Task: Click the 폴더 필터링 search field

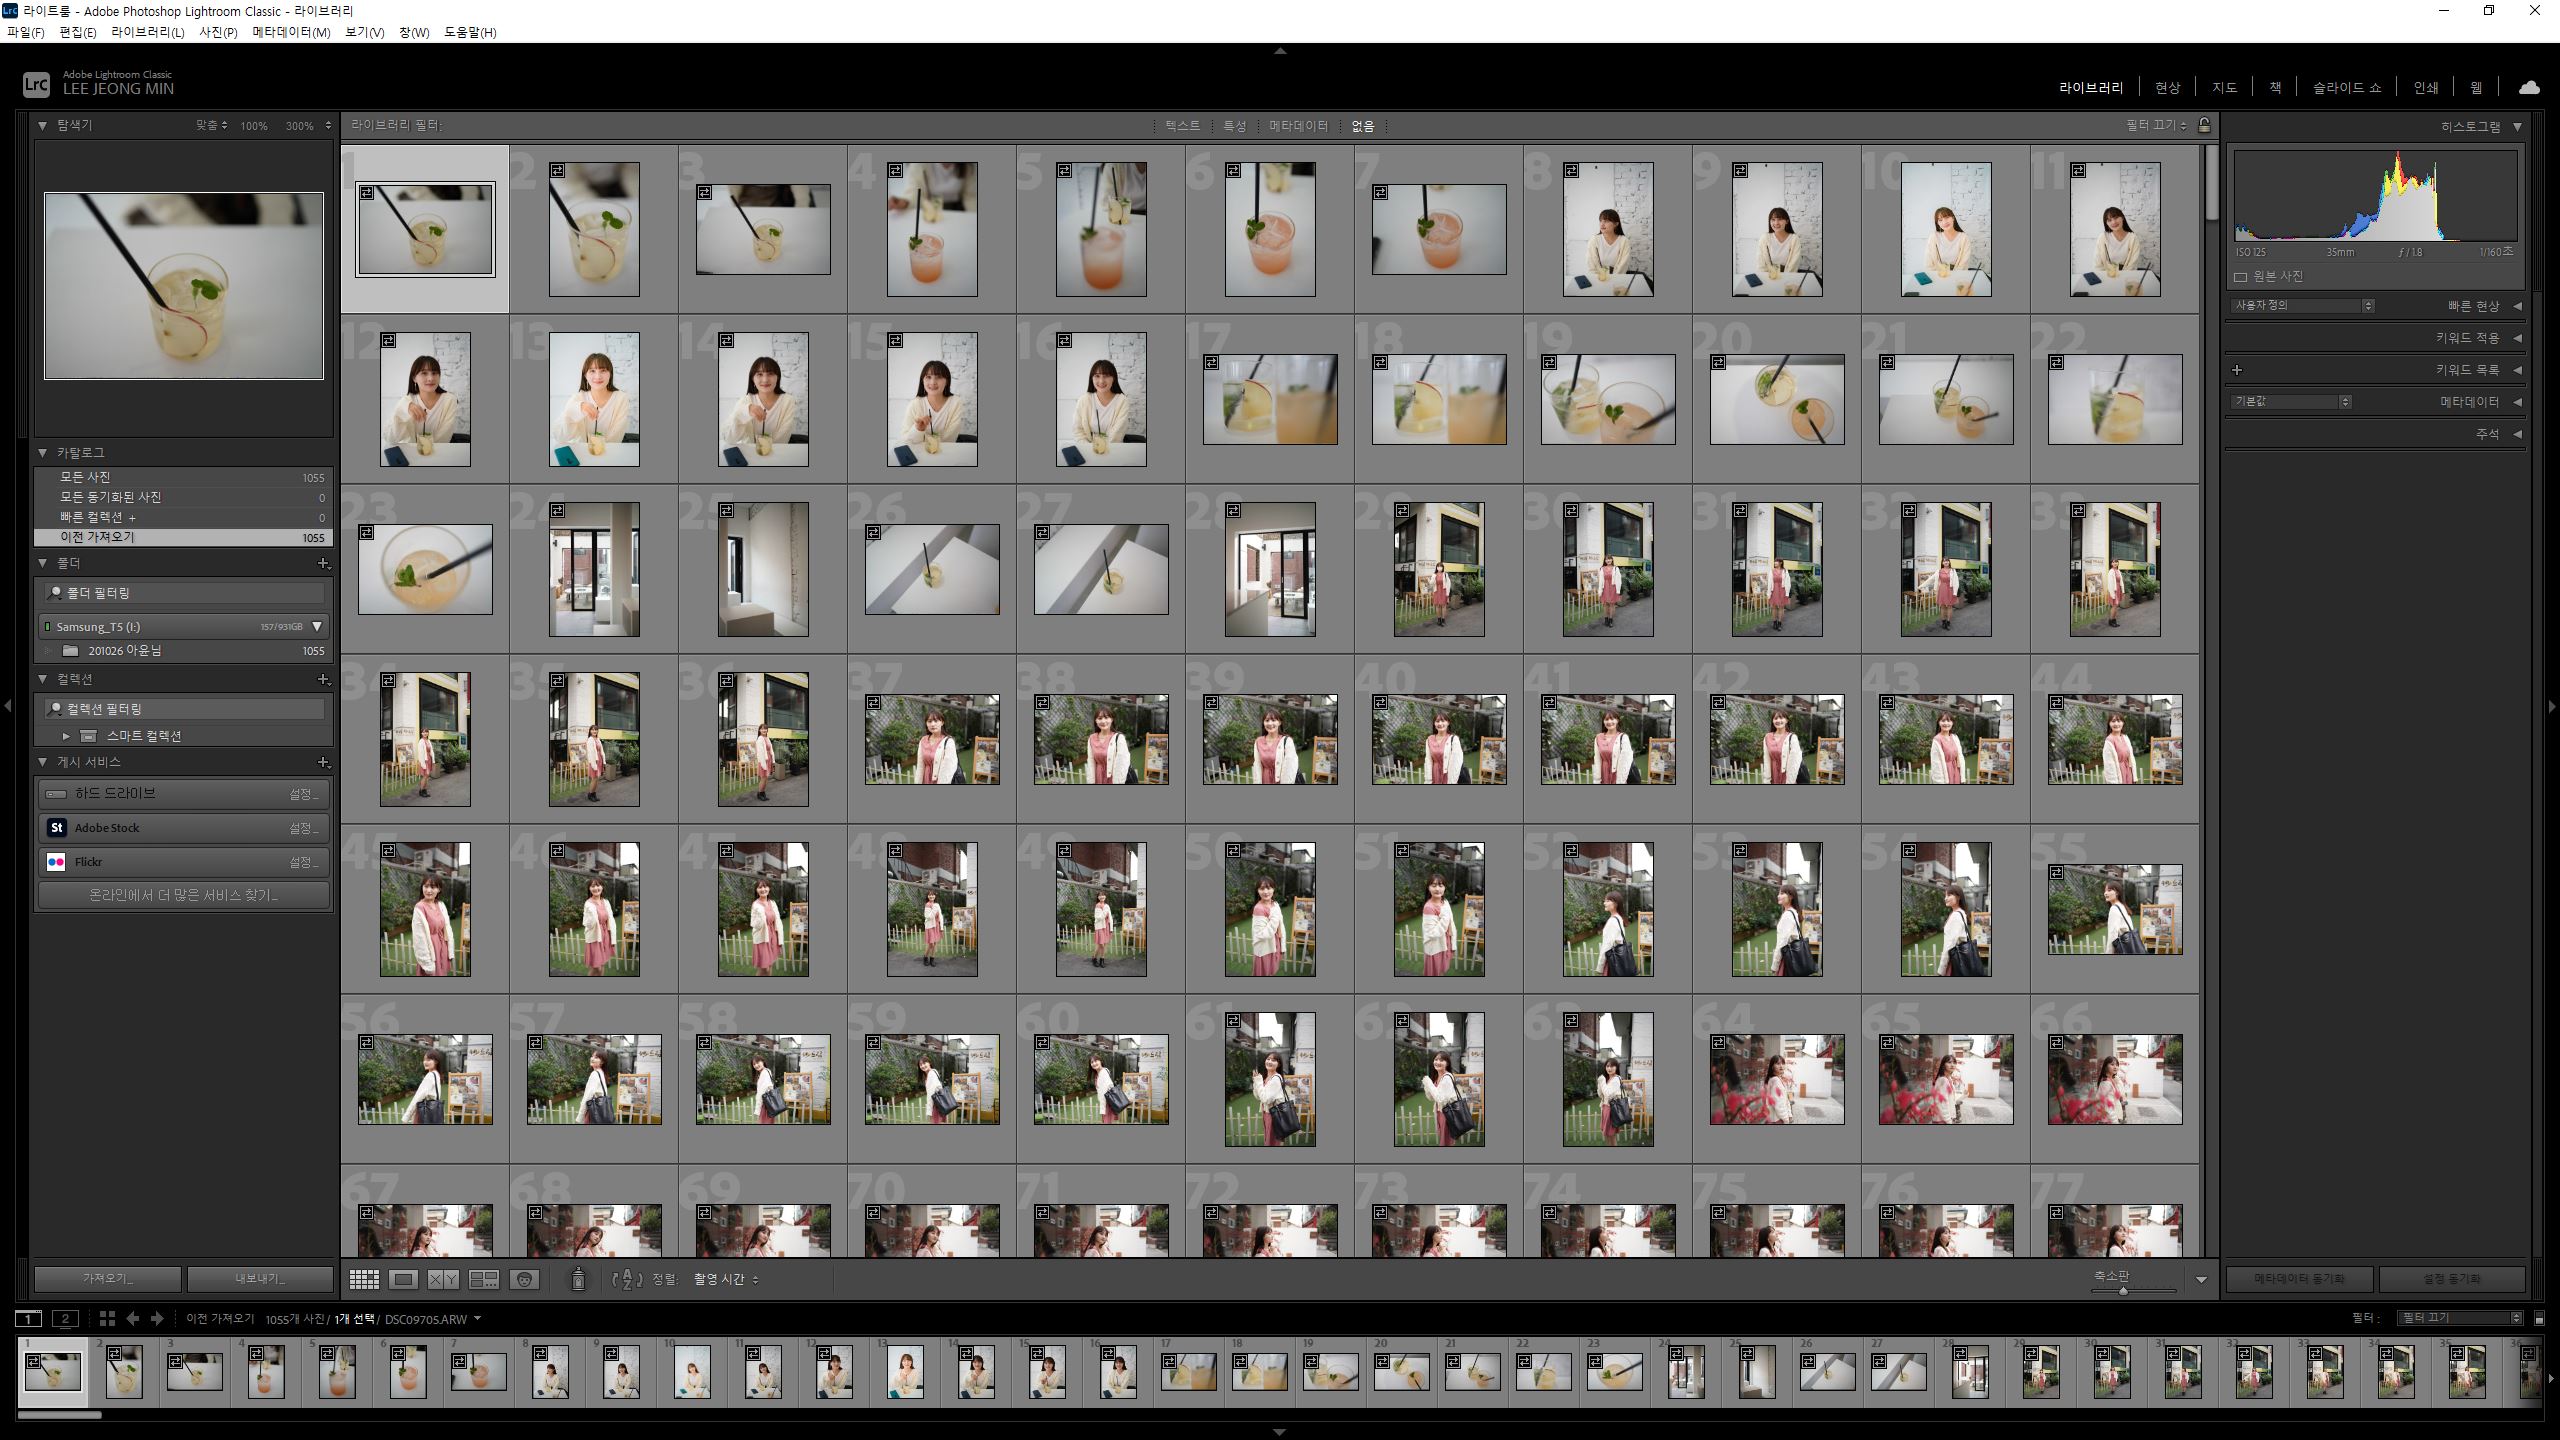Action: (x=185, y=593)
